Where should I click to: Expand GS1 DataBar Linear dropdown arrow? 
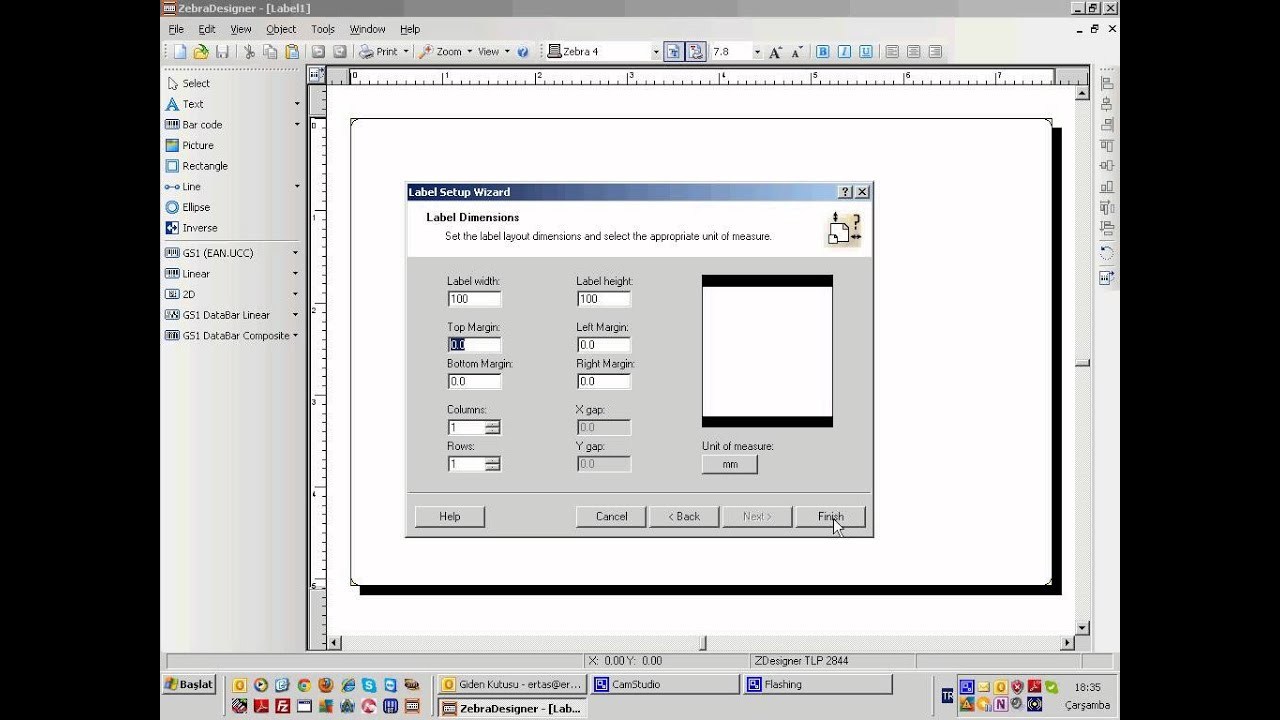tap(295, 315)
